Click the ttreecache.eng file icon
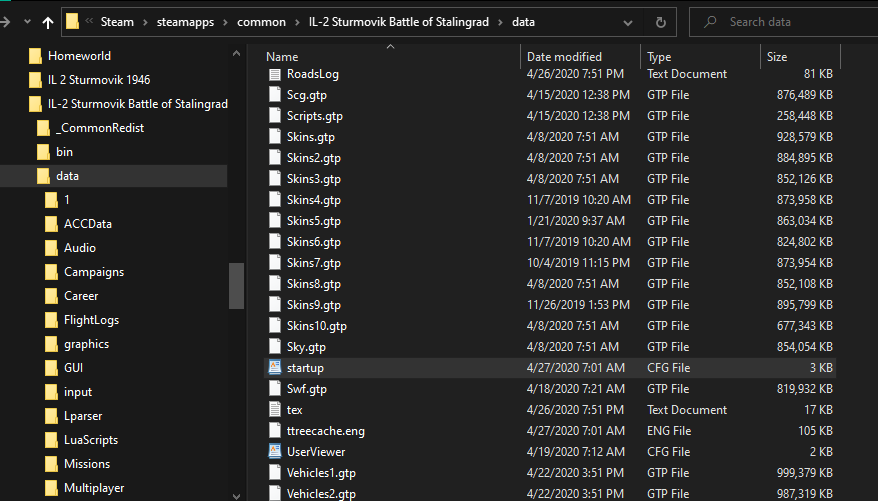The height and width of the screenshot is (501, 878). (274, 430)
